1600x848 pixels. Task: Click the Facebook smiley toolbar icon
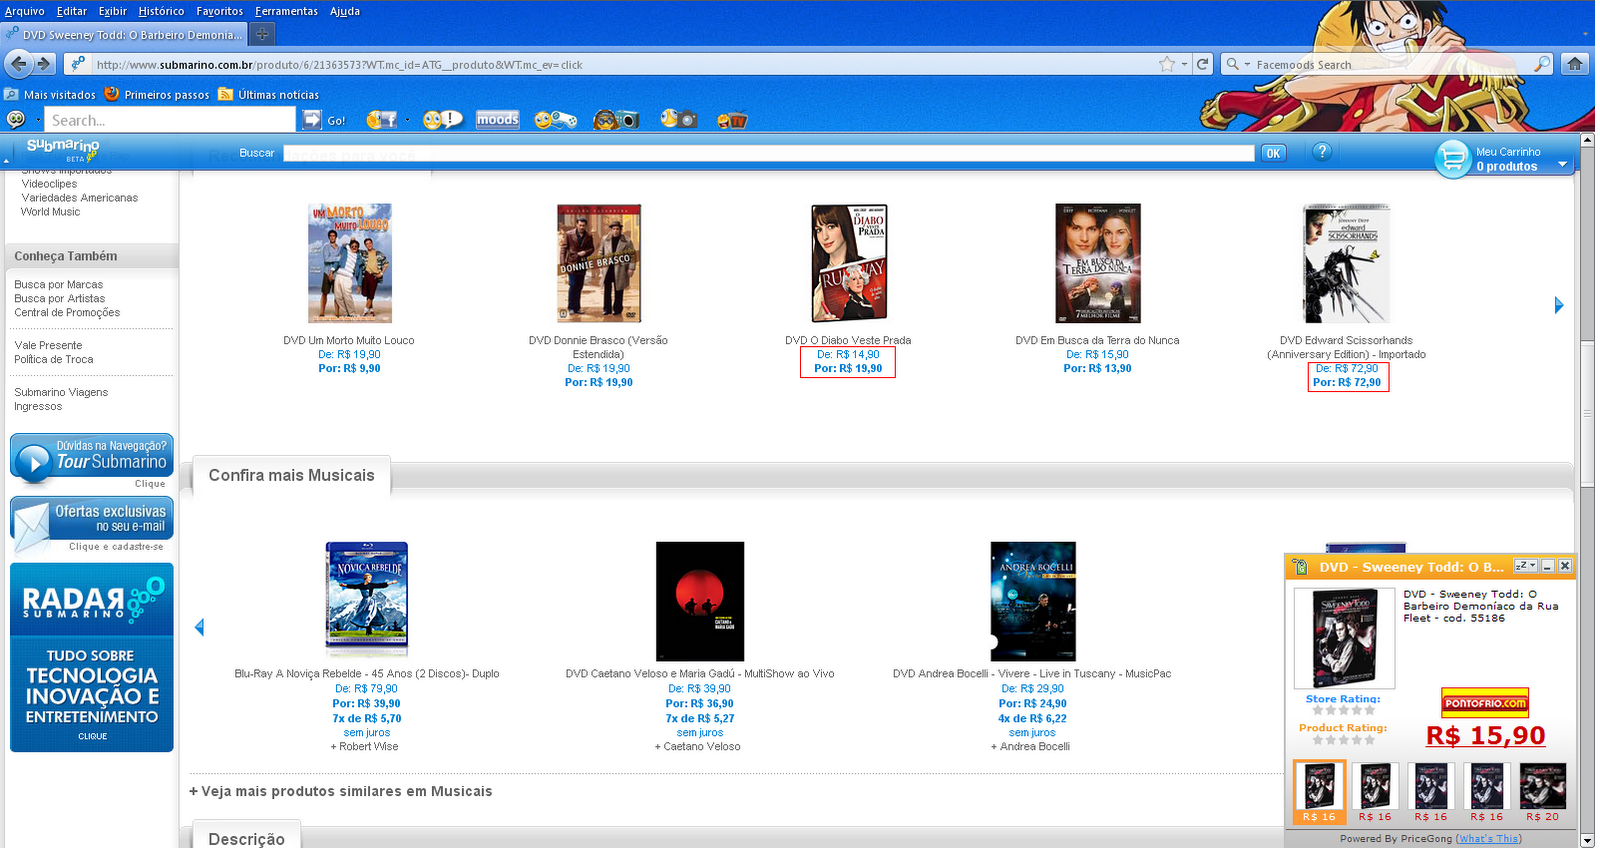tap(380, 120)
